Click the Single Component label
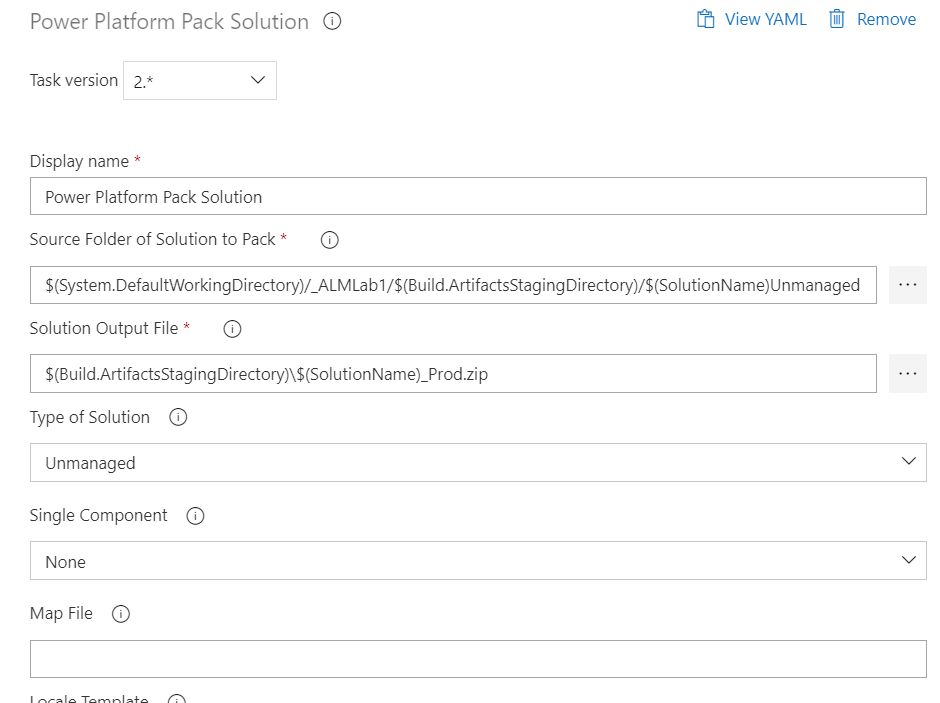Viewport: 940px width, 703px height. pos(98,515)
